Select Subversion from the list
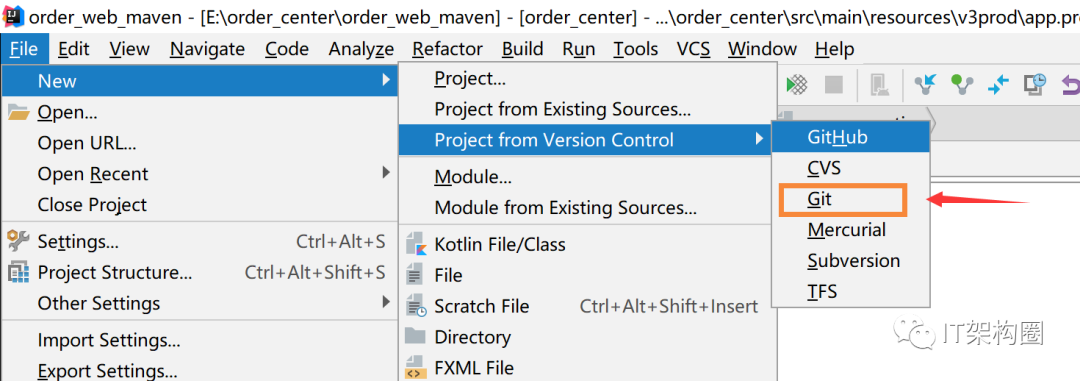1080x381 pixels. coord(851,260)
